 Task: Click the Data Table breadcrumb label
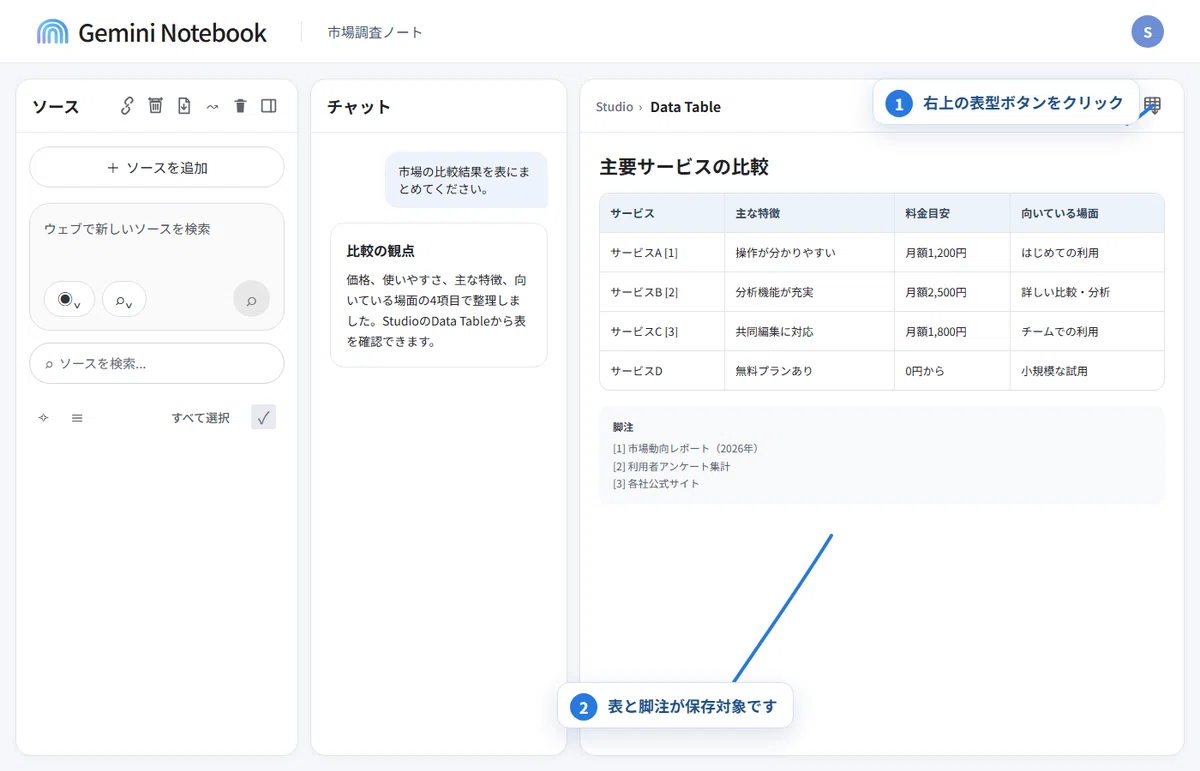pyautogui.click(x=685, y=107)
